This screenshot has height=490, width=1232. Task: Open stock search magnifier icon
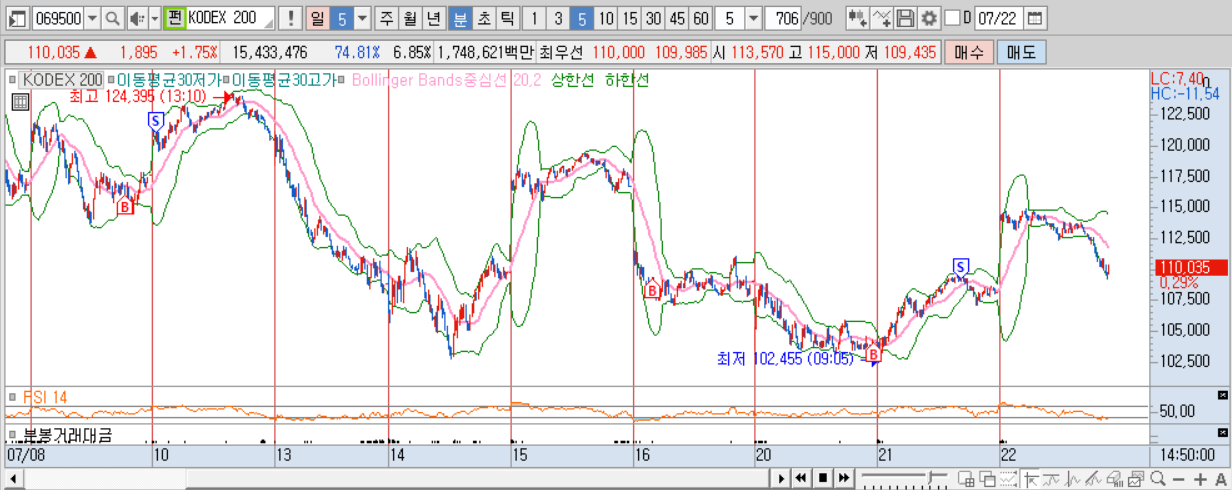(x=113, y=18)
